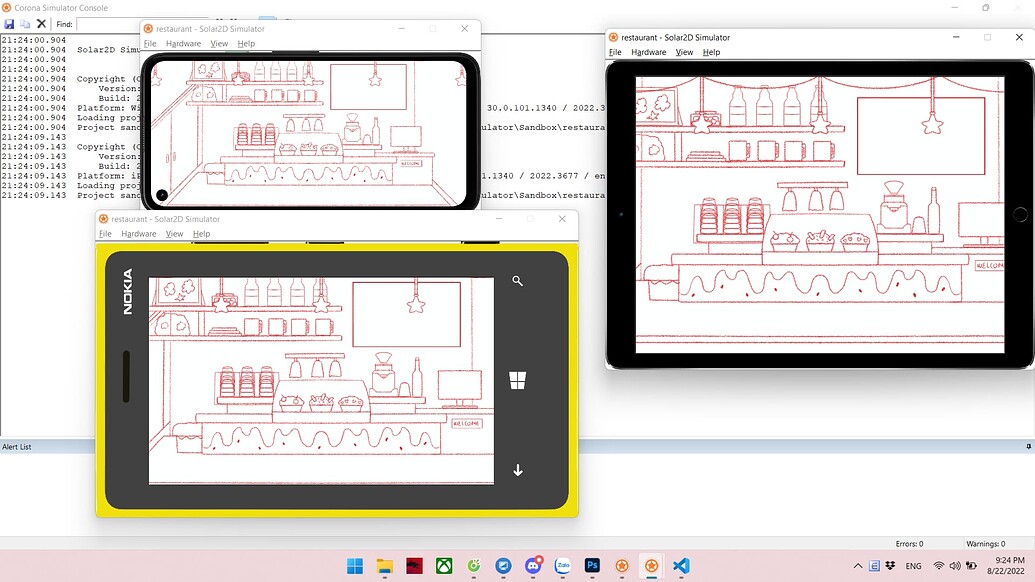Launch Photoshop from the taskbar
The height and width of the screenshot is (582, 1035).
[x=592, y=565]
